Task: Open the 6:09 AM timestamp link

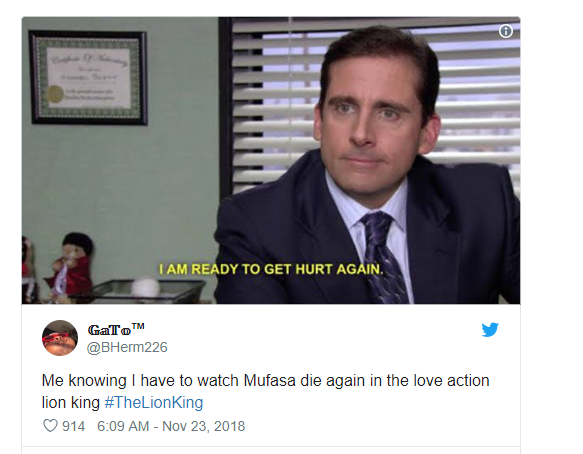Action: pyautogui.click(x=123, y=426)
